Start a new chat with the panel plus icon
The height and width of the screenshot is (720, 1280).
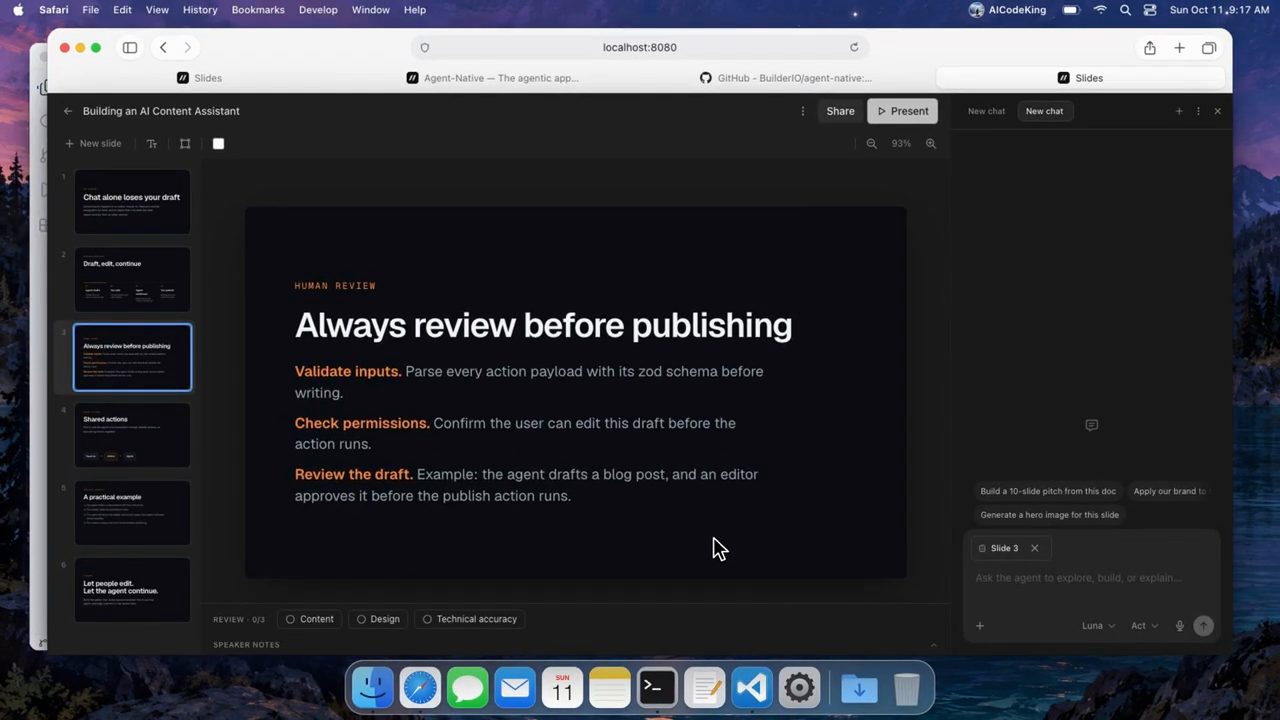pos(1179,111)
